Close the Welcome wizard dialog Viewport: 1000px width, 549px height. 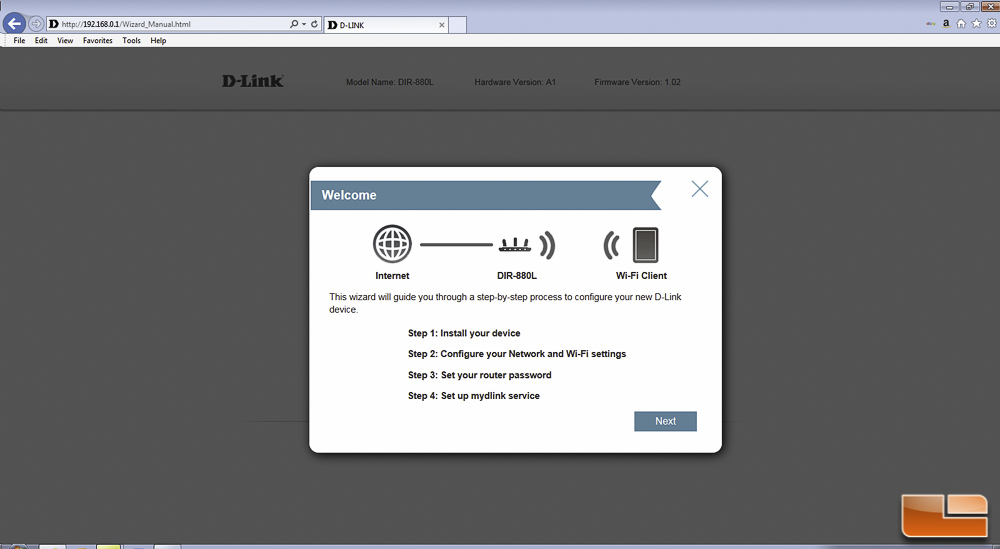[700, 189]
